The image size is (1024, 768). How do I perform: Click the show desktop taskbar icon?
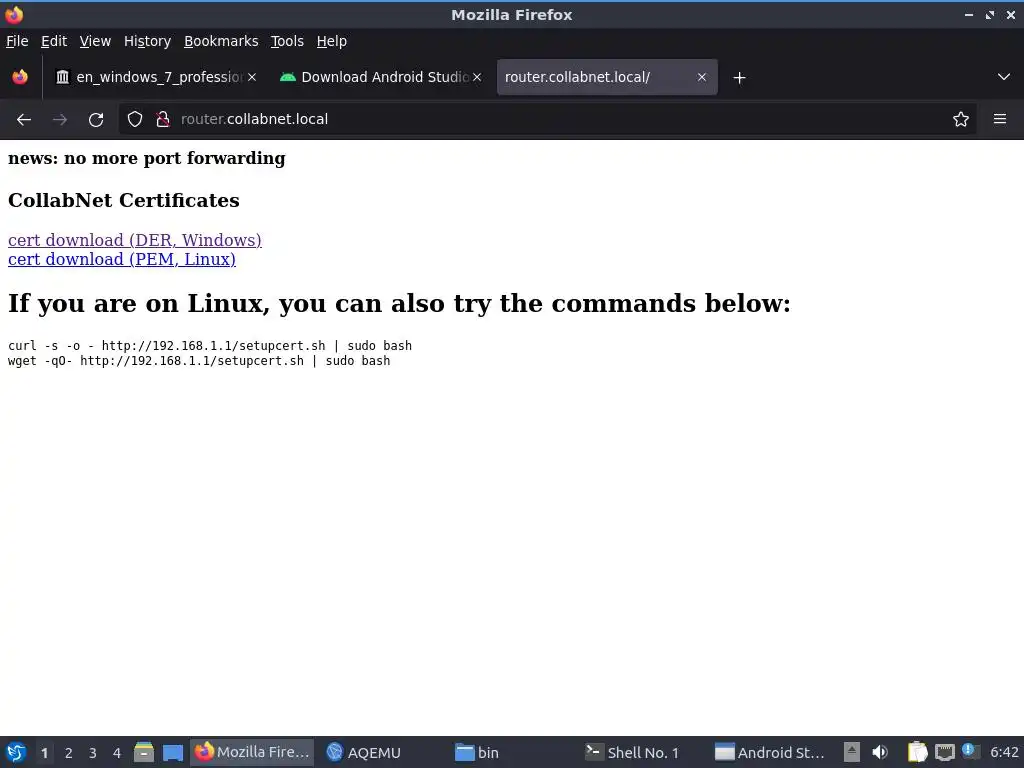pyautogui.click(x=173, y=752)
